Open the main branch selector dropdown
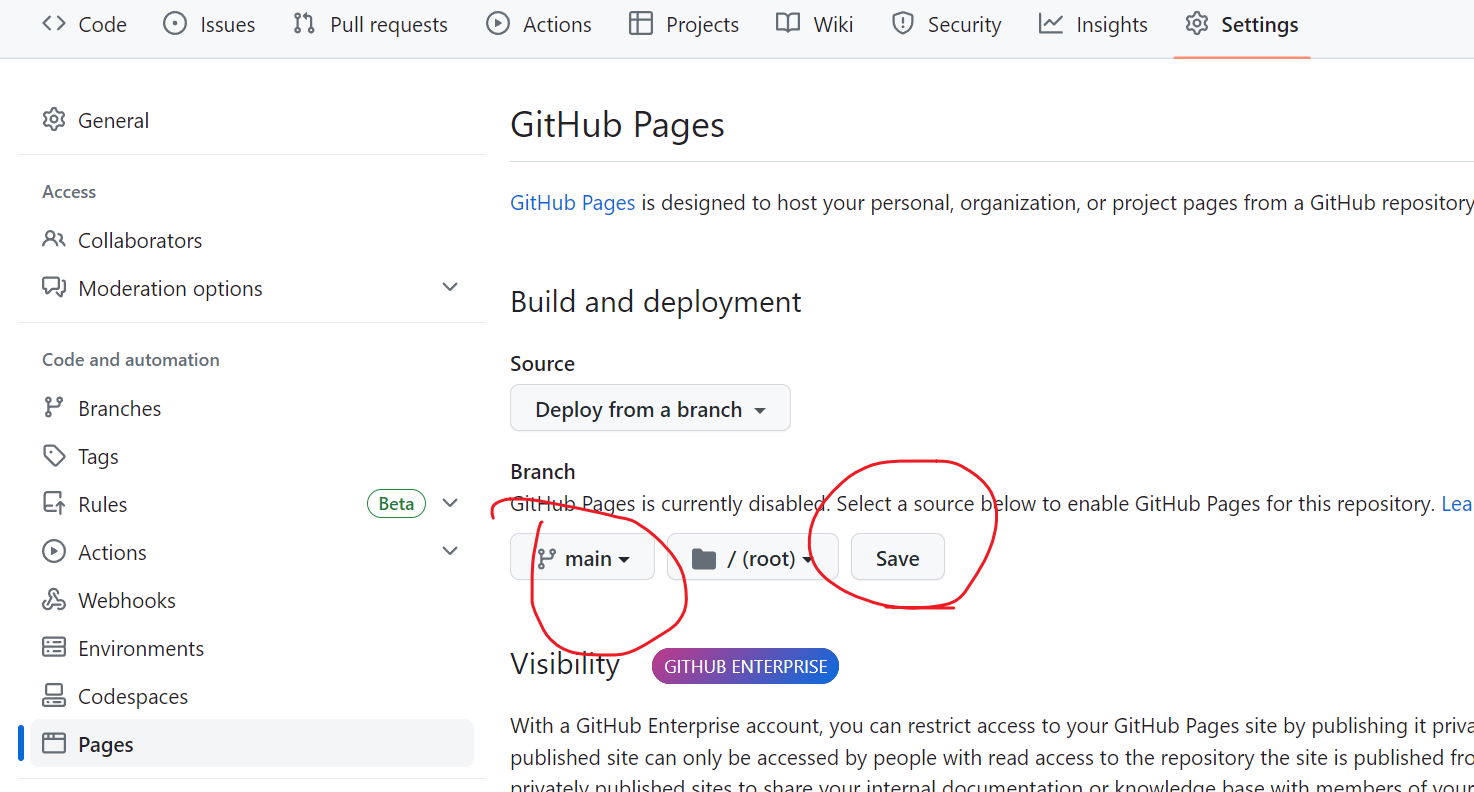The height and width of the screenshot is (792, 1474). (x=583, y=558)
